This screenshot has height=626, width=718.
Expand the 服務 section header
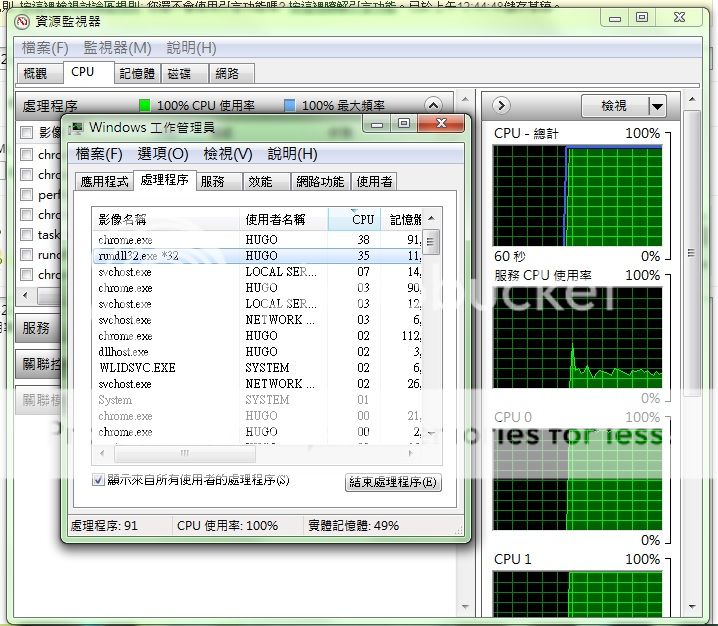pos(39,328)
